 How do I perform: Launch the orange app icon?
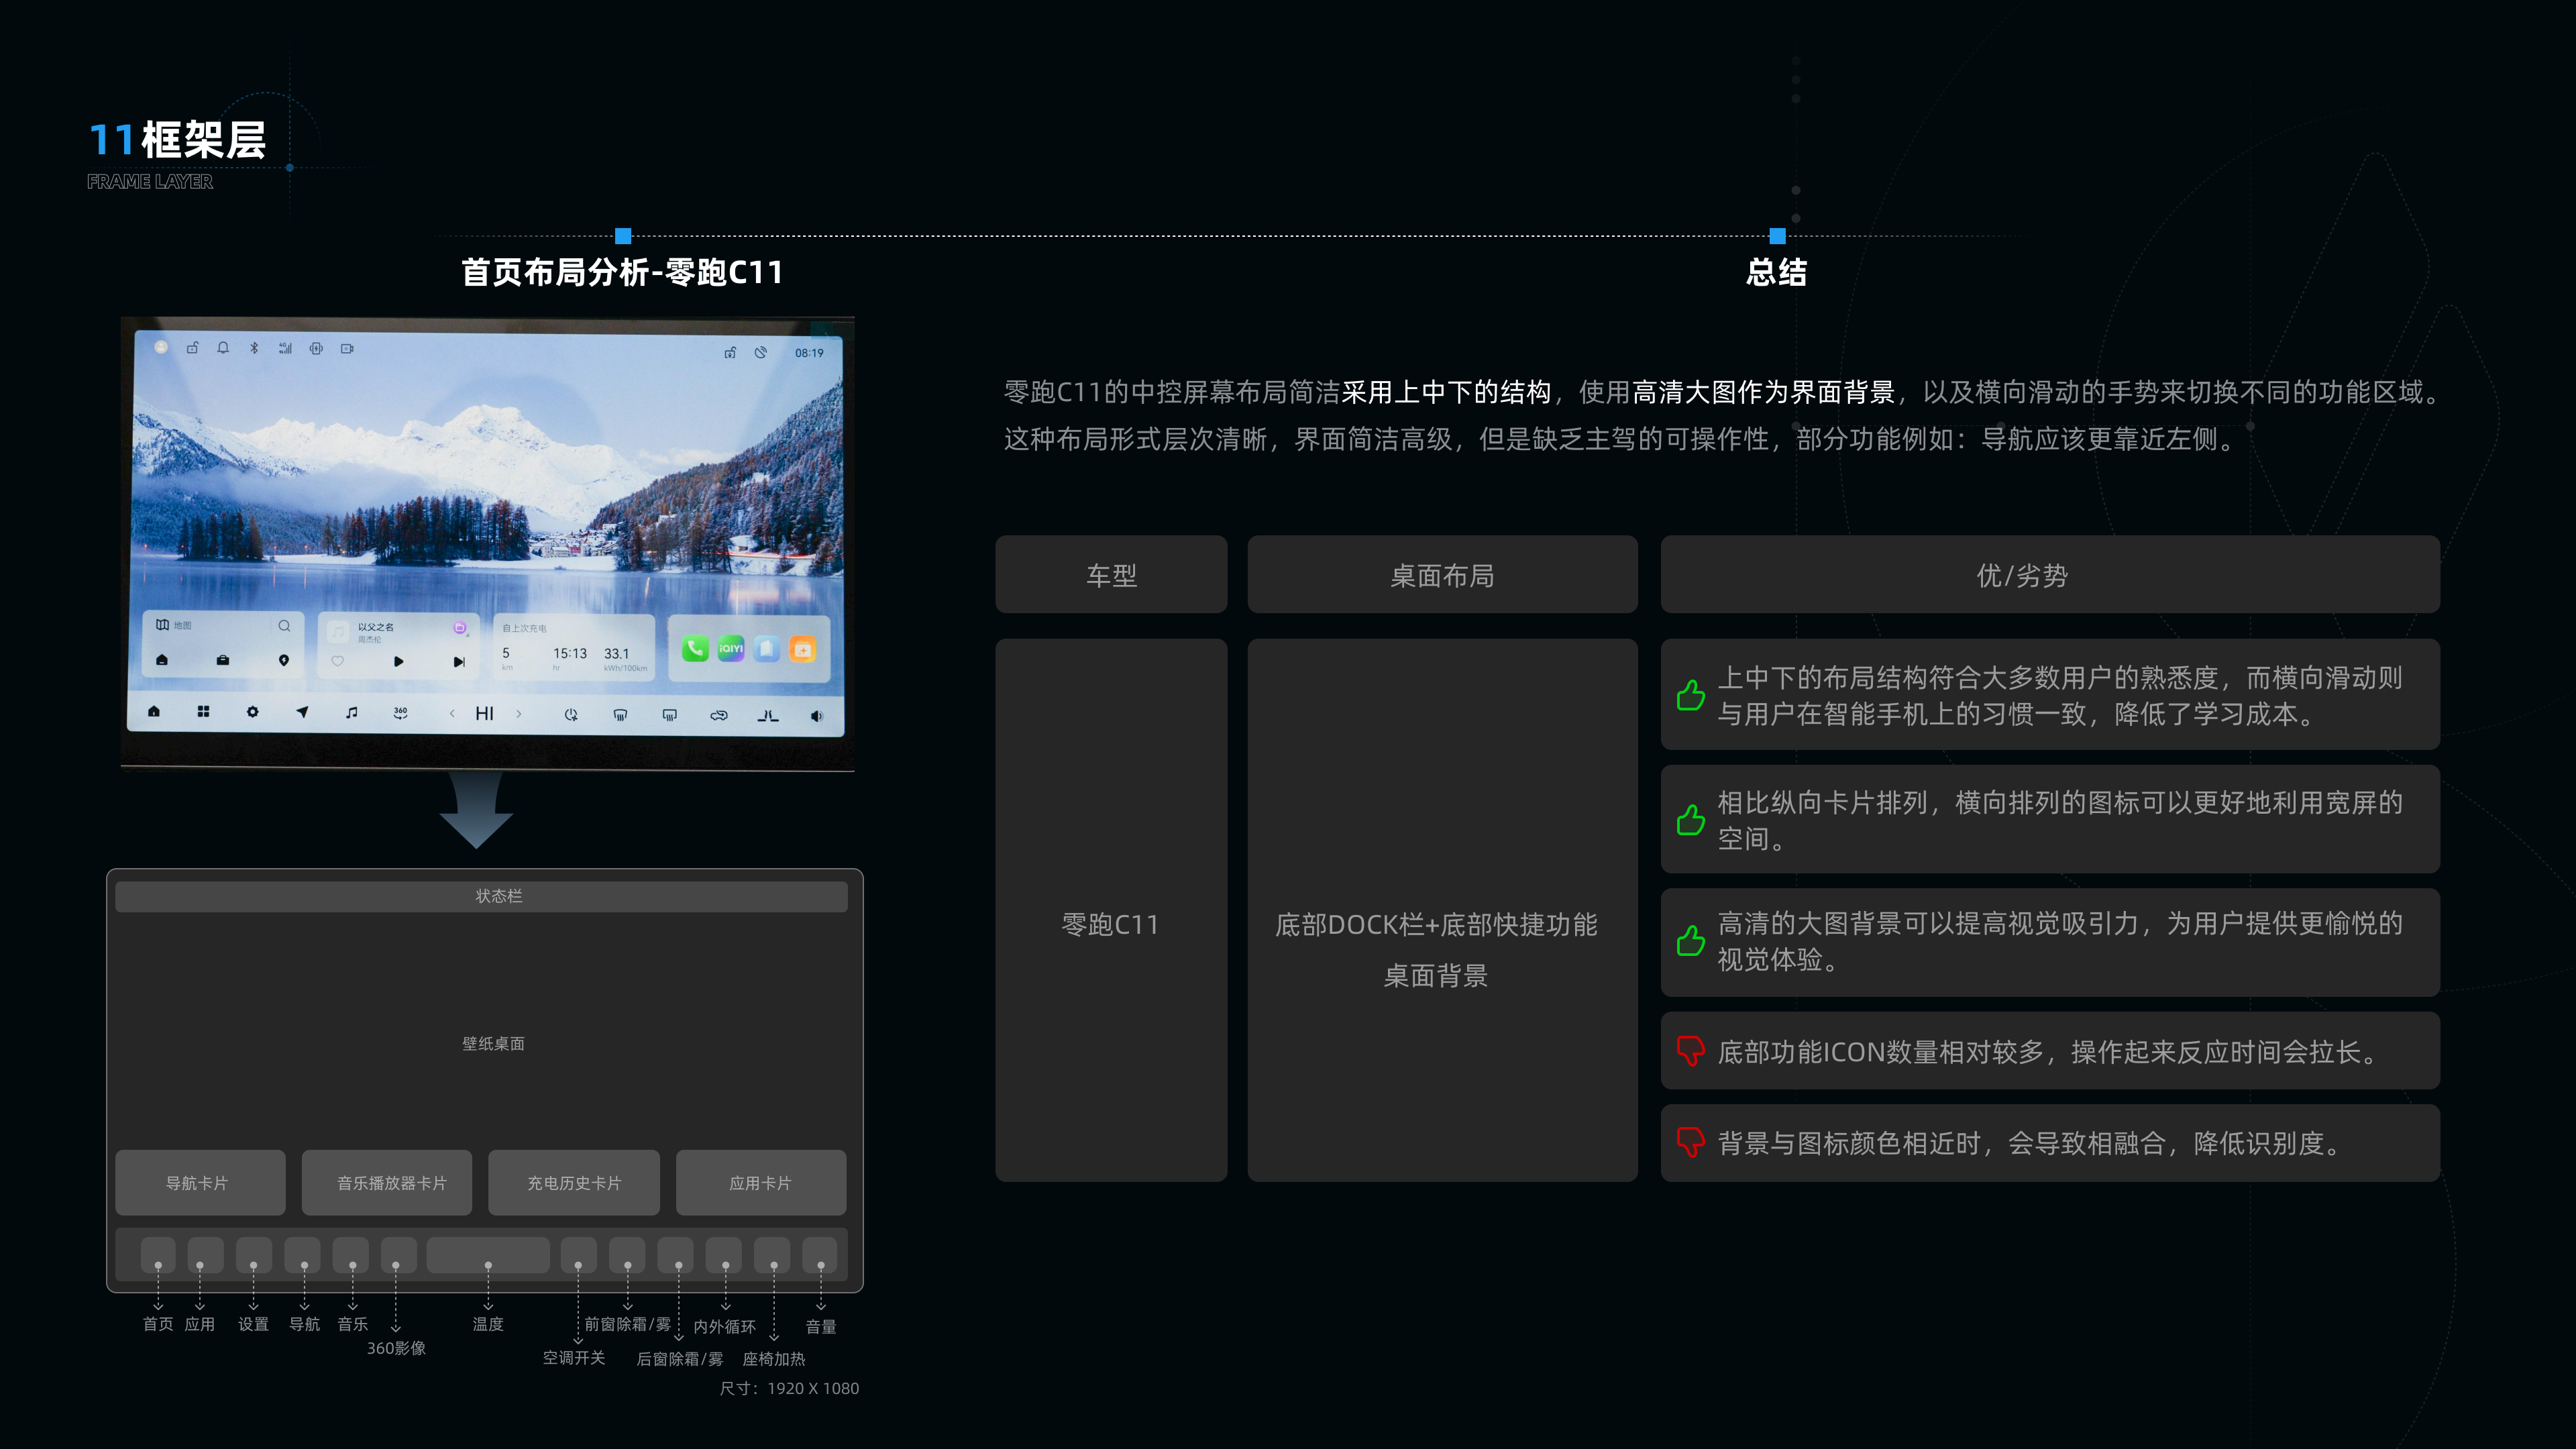803,649
